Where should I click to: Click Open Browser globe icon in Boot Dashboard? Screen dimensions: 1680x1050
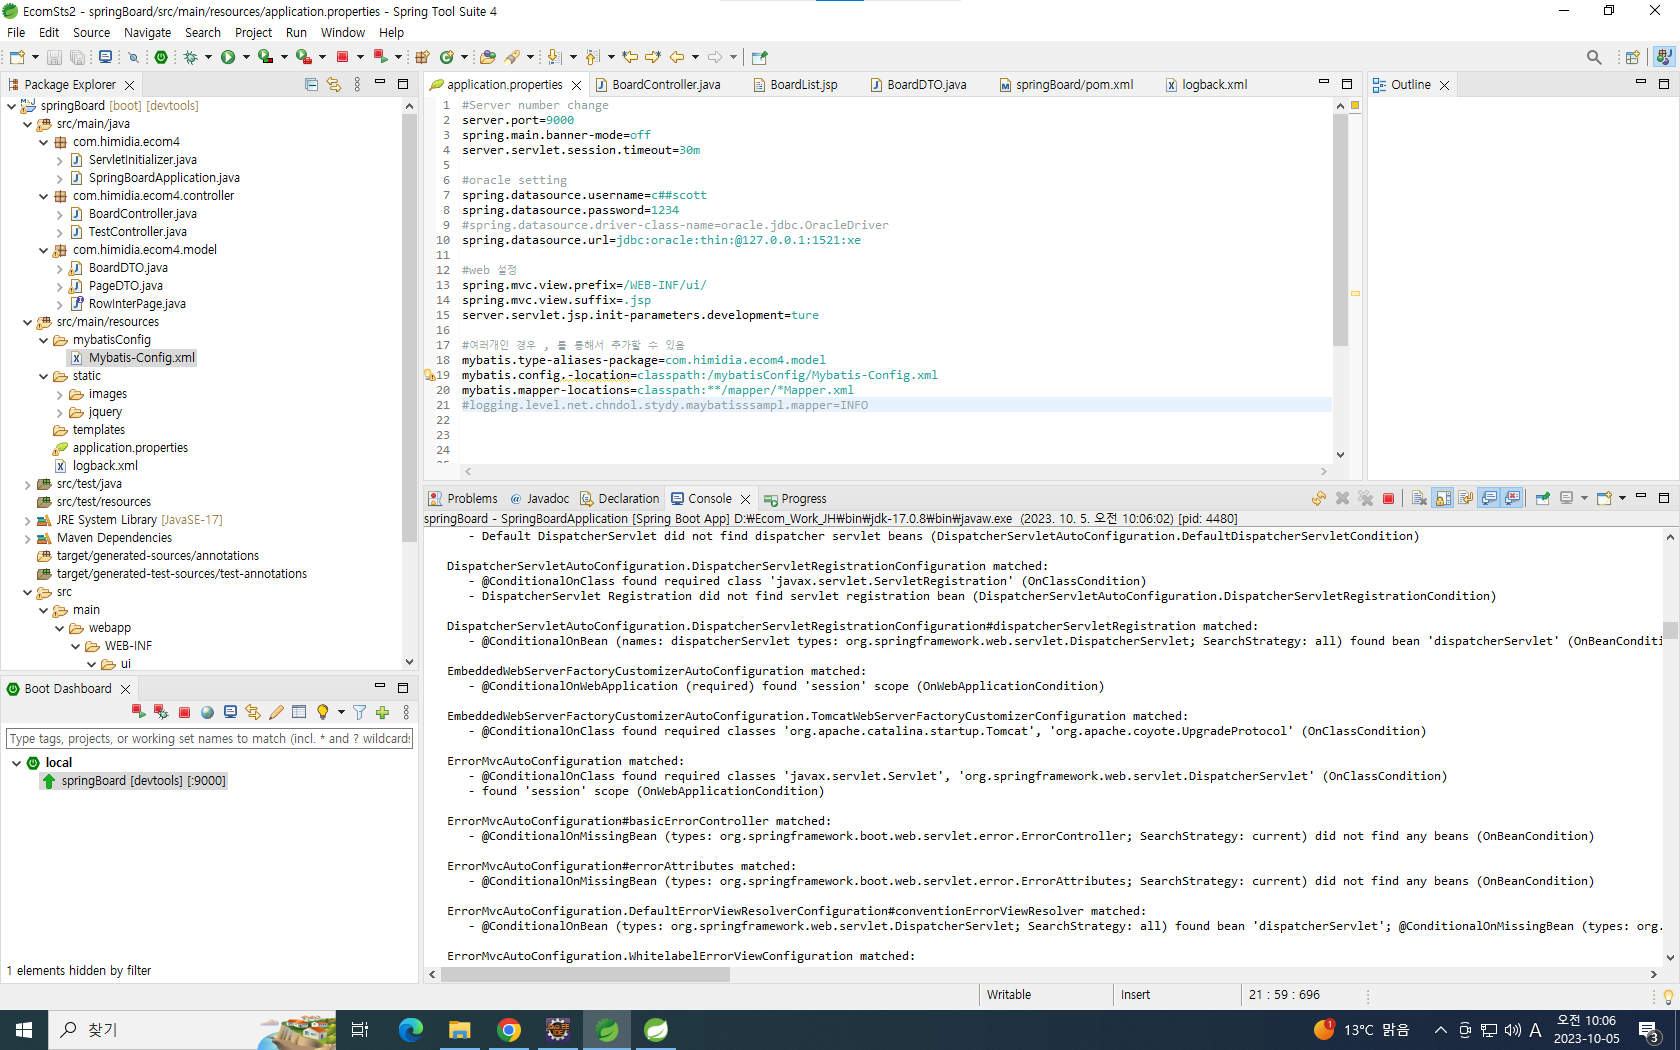coord(207,712)
